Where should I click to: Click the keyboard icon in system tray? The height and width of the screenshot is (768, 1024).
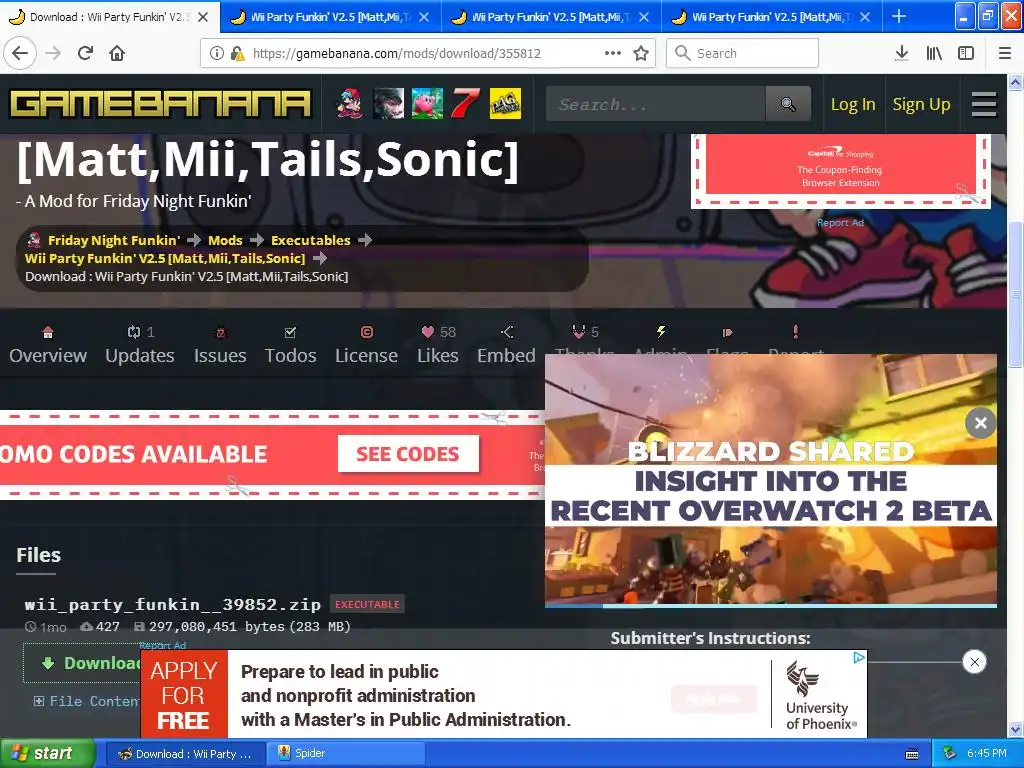point(912,754)
